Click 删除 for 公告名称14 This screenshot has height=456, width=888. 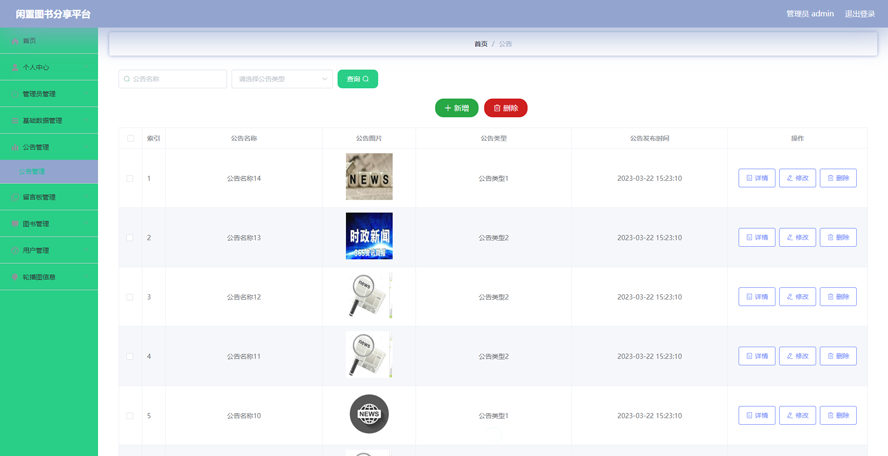pos(838,178)
